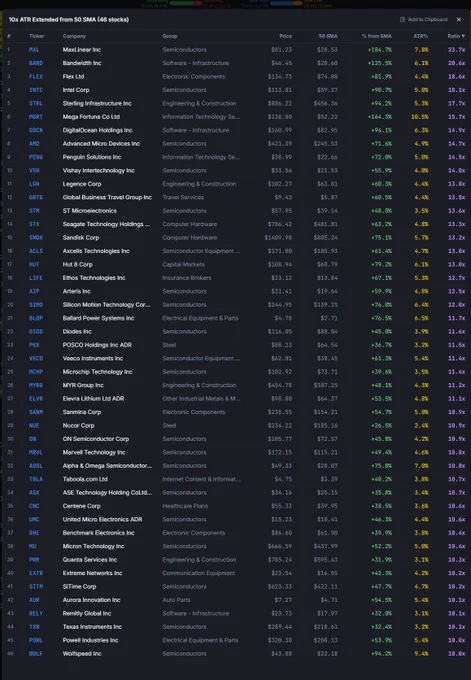471x680 pixels.
Task: Open the TXN ticker link
Action: pos(34,627)
